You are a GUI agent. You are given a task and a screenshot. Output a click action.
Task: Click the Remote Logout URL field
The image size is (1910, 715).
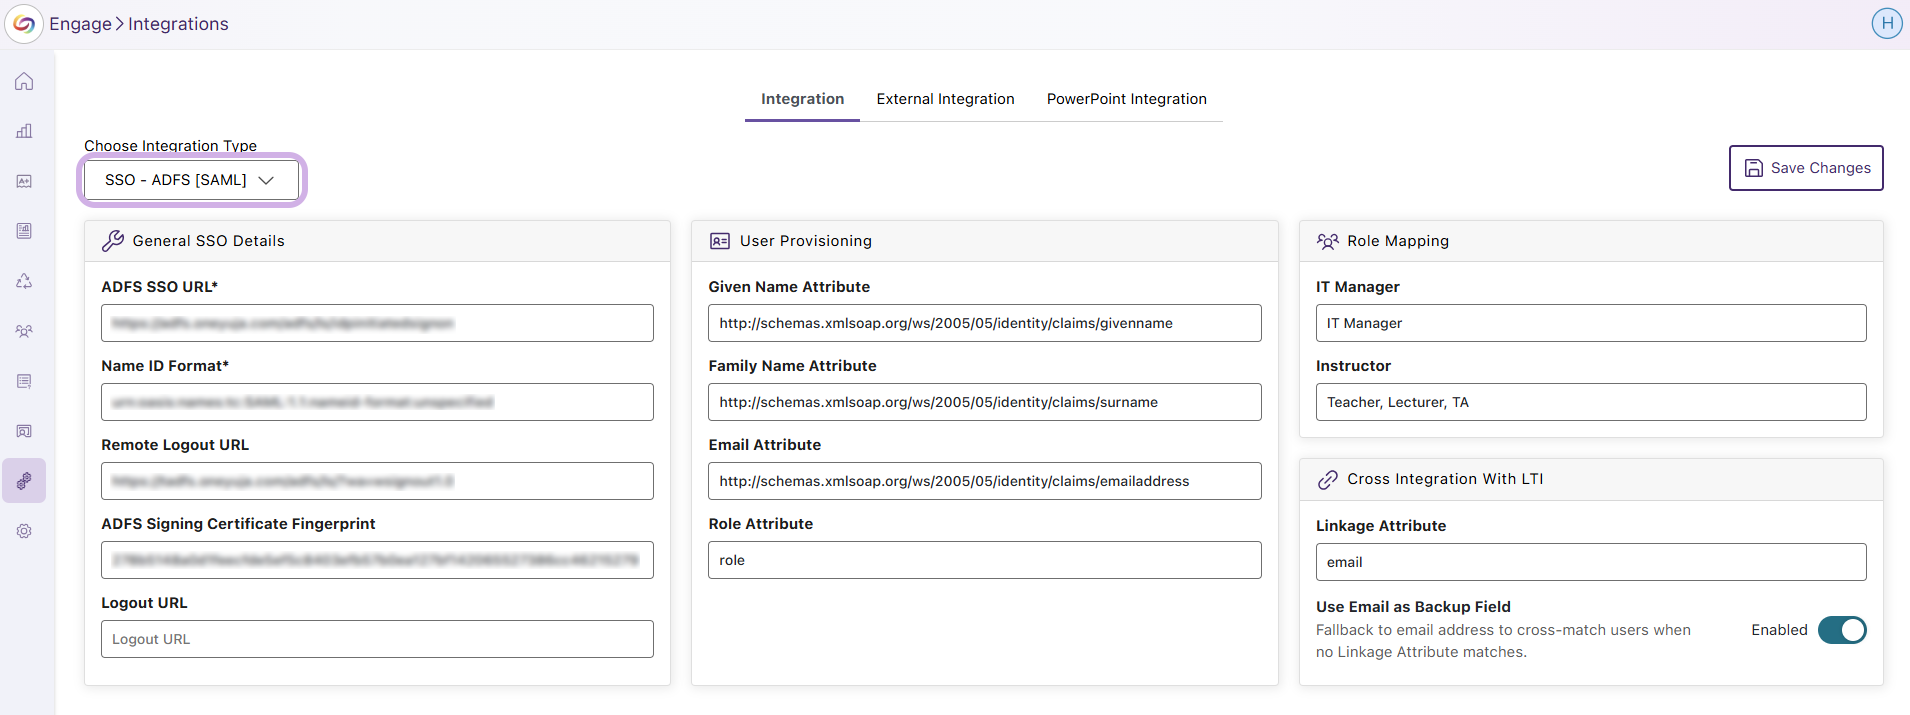(x=377, y=481)
